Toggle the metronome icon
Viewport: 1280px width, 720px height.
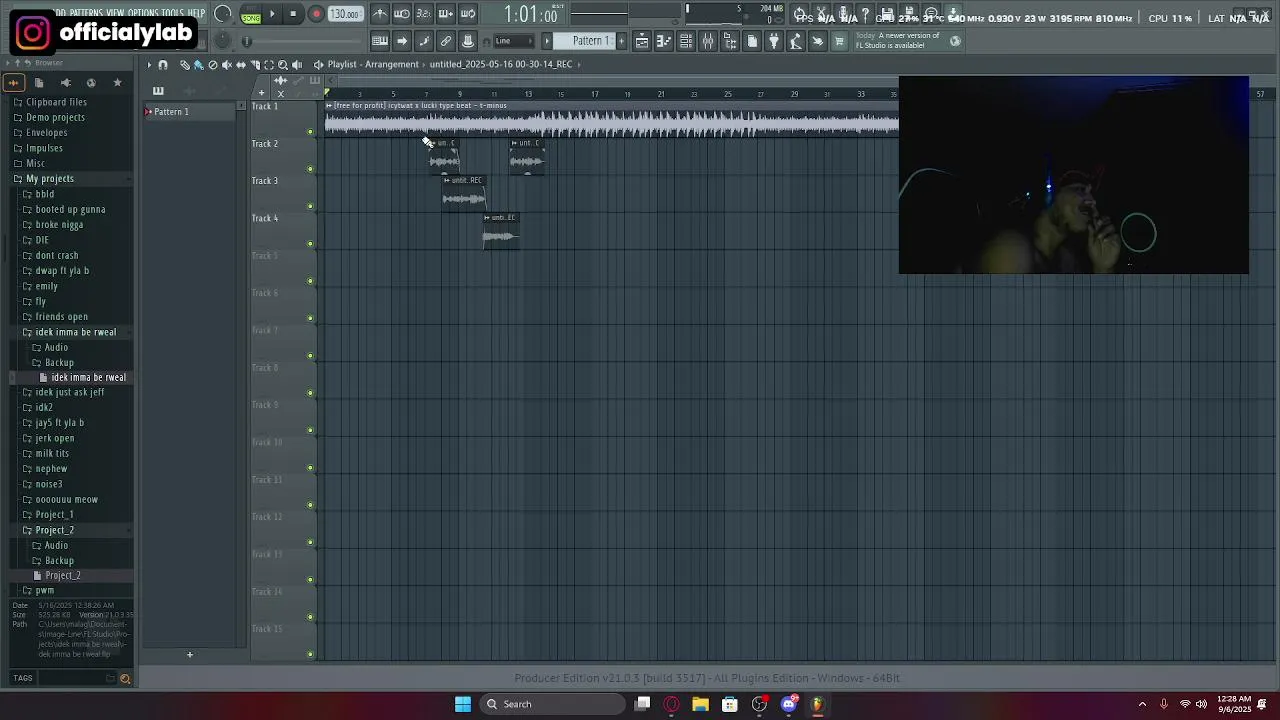pos(380,14)
